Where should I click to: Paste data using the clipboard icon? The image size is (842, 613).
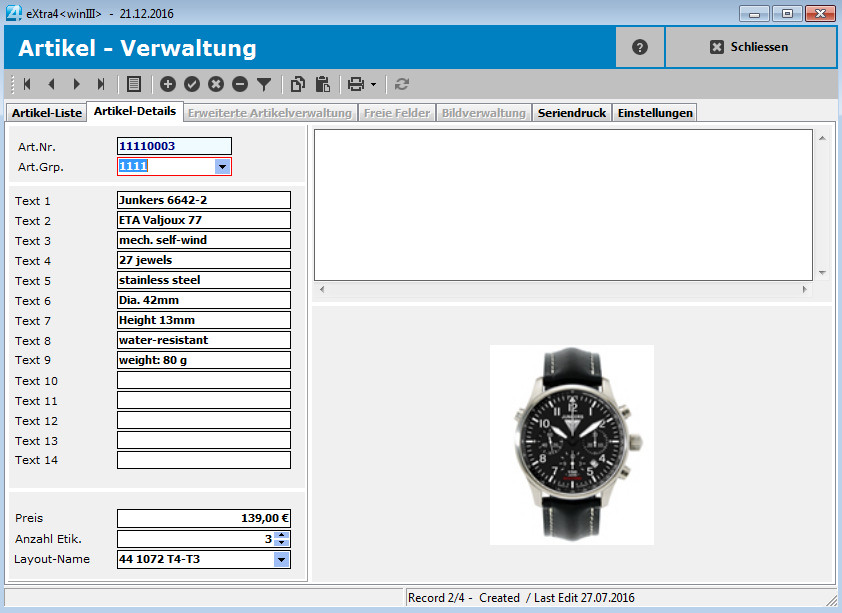tap(325, 84)
